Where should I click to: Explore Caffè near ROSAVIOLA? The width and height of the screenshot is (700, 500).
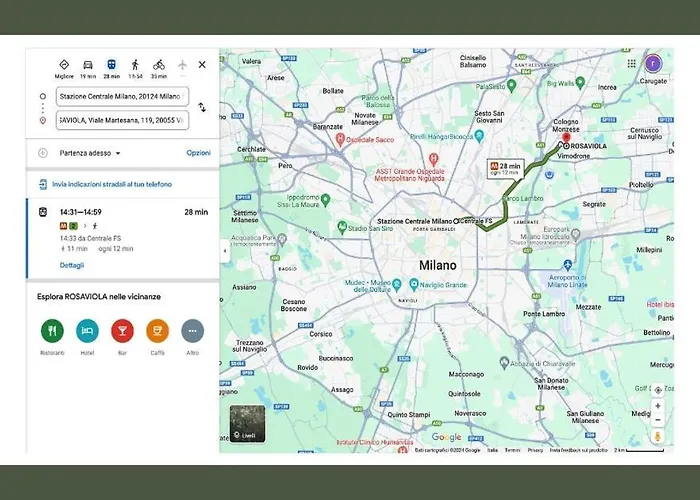[x=158, y=331]
